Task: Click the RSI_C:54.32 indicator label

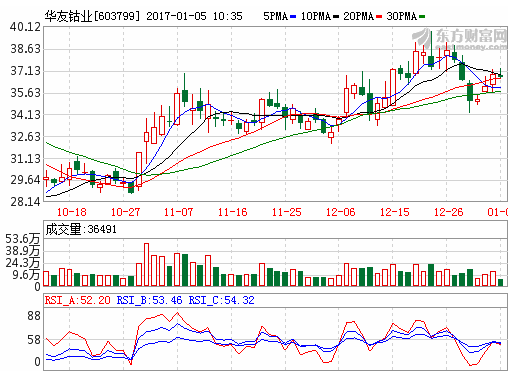Action: click(222, 300)
